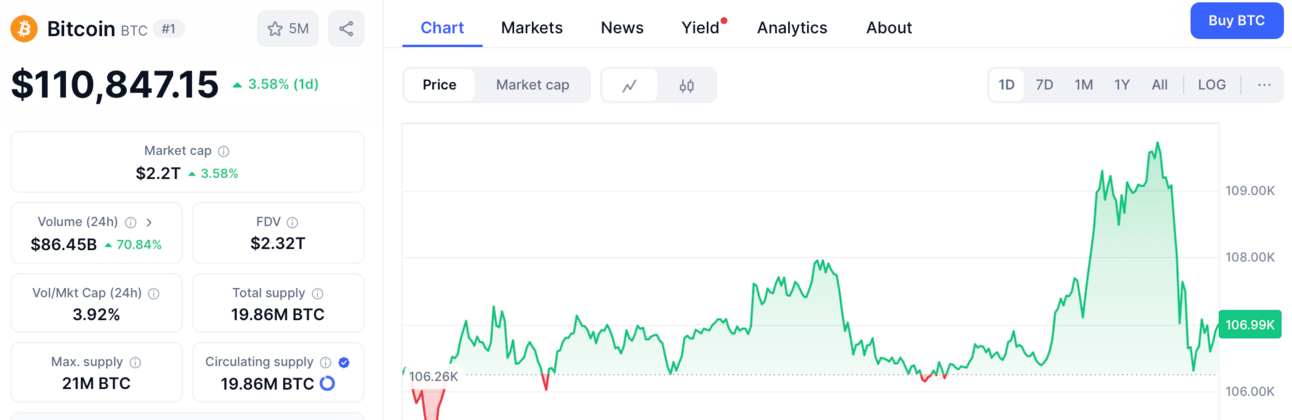Toggle LOG scale on chart
Screen dimensions: 1292x420
pos(1211,85)
